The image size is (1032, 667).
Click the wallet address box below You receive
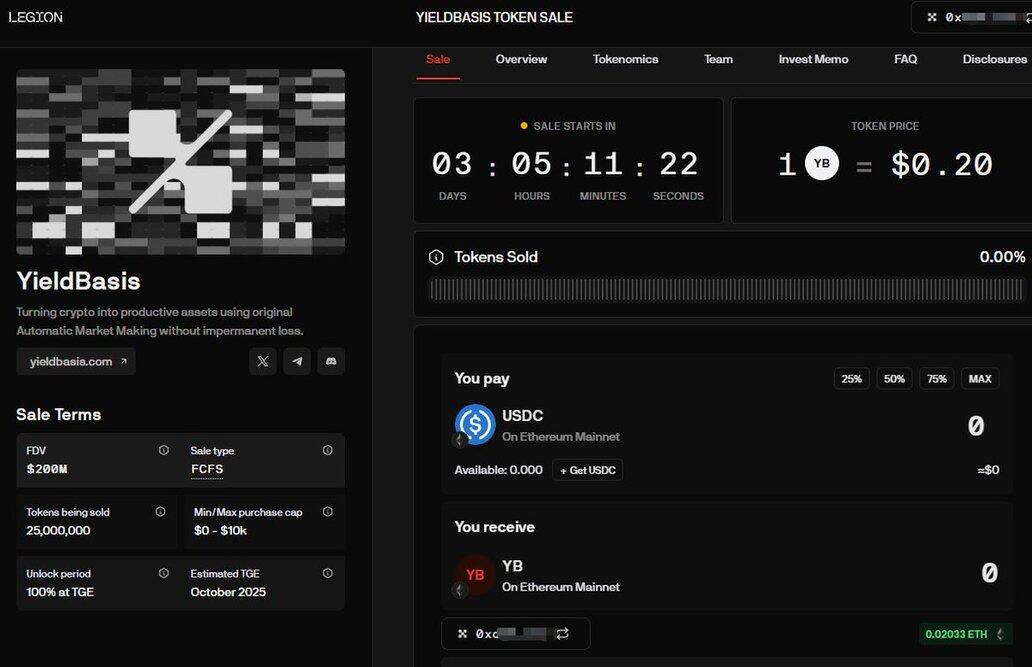tap(515, 633)
